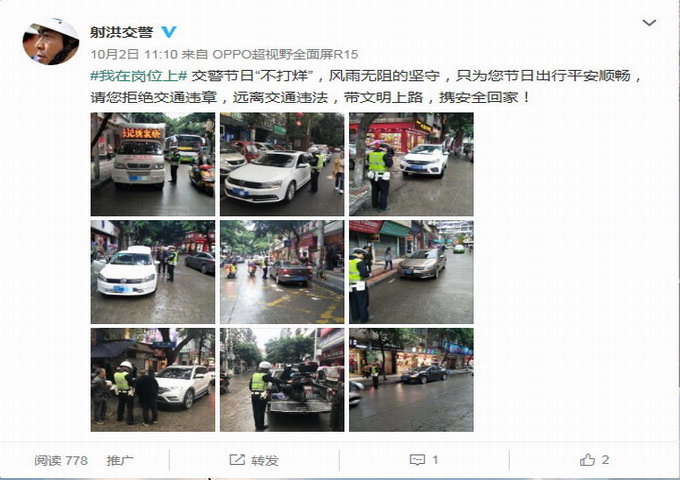
Task: Open the OPPO超视野全面屏R15 source link
Action: [285, 54]
